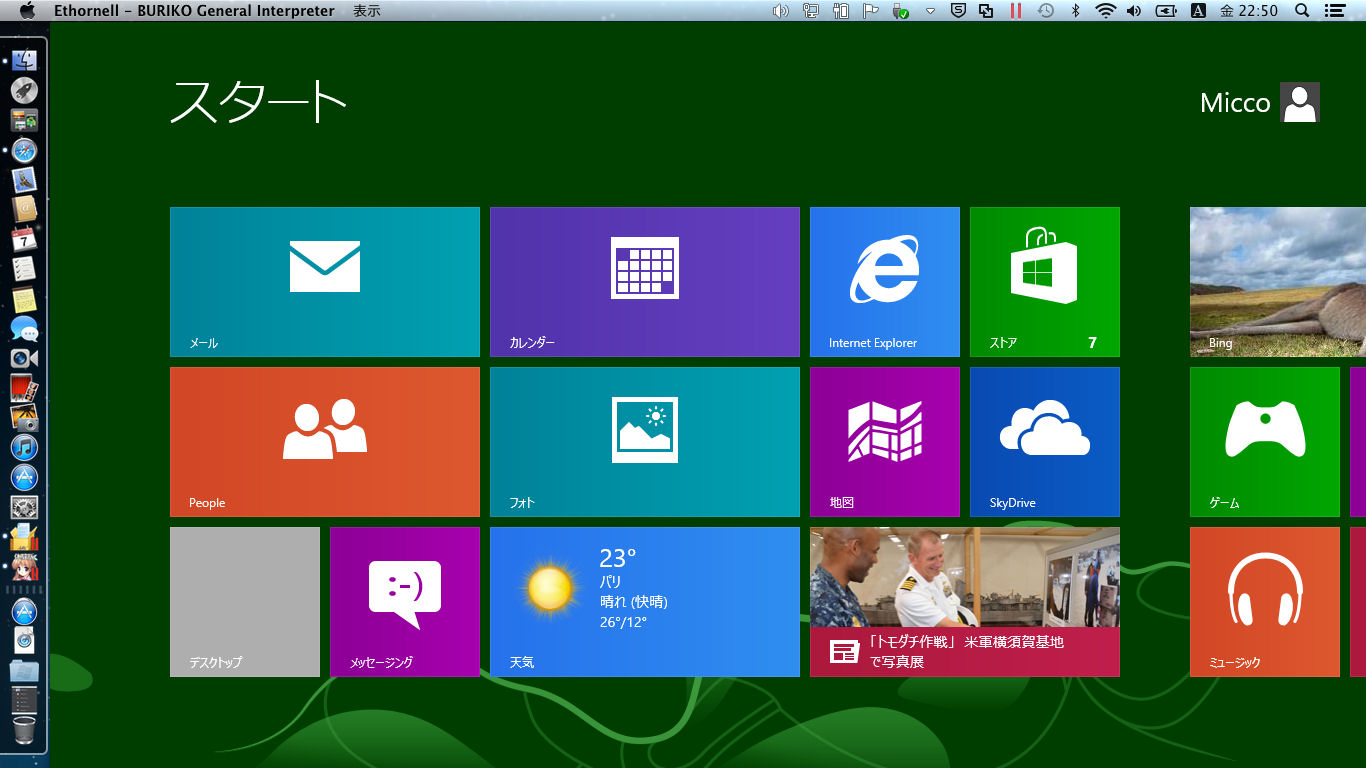
Task: Expand the menu bar triangle dropdown
Action: tap(930, 11)
